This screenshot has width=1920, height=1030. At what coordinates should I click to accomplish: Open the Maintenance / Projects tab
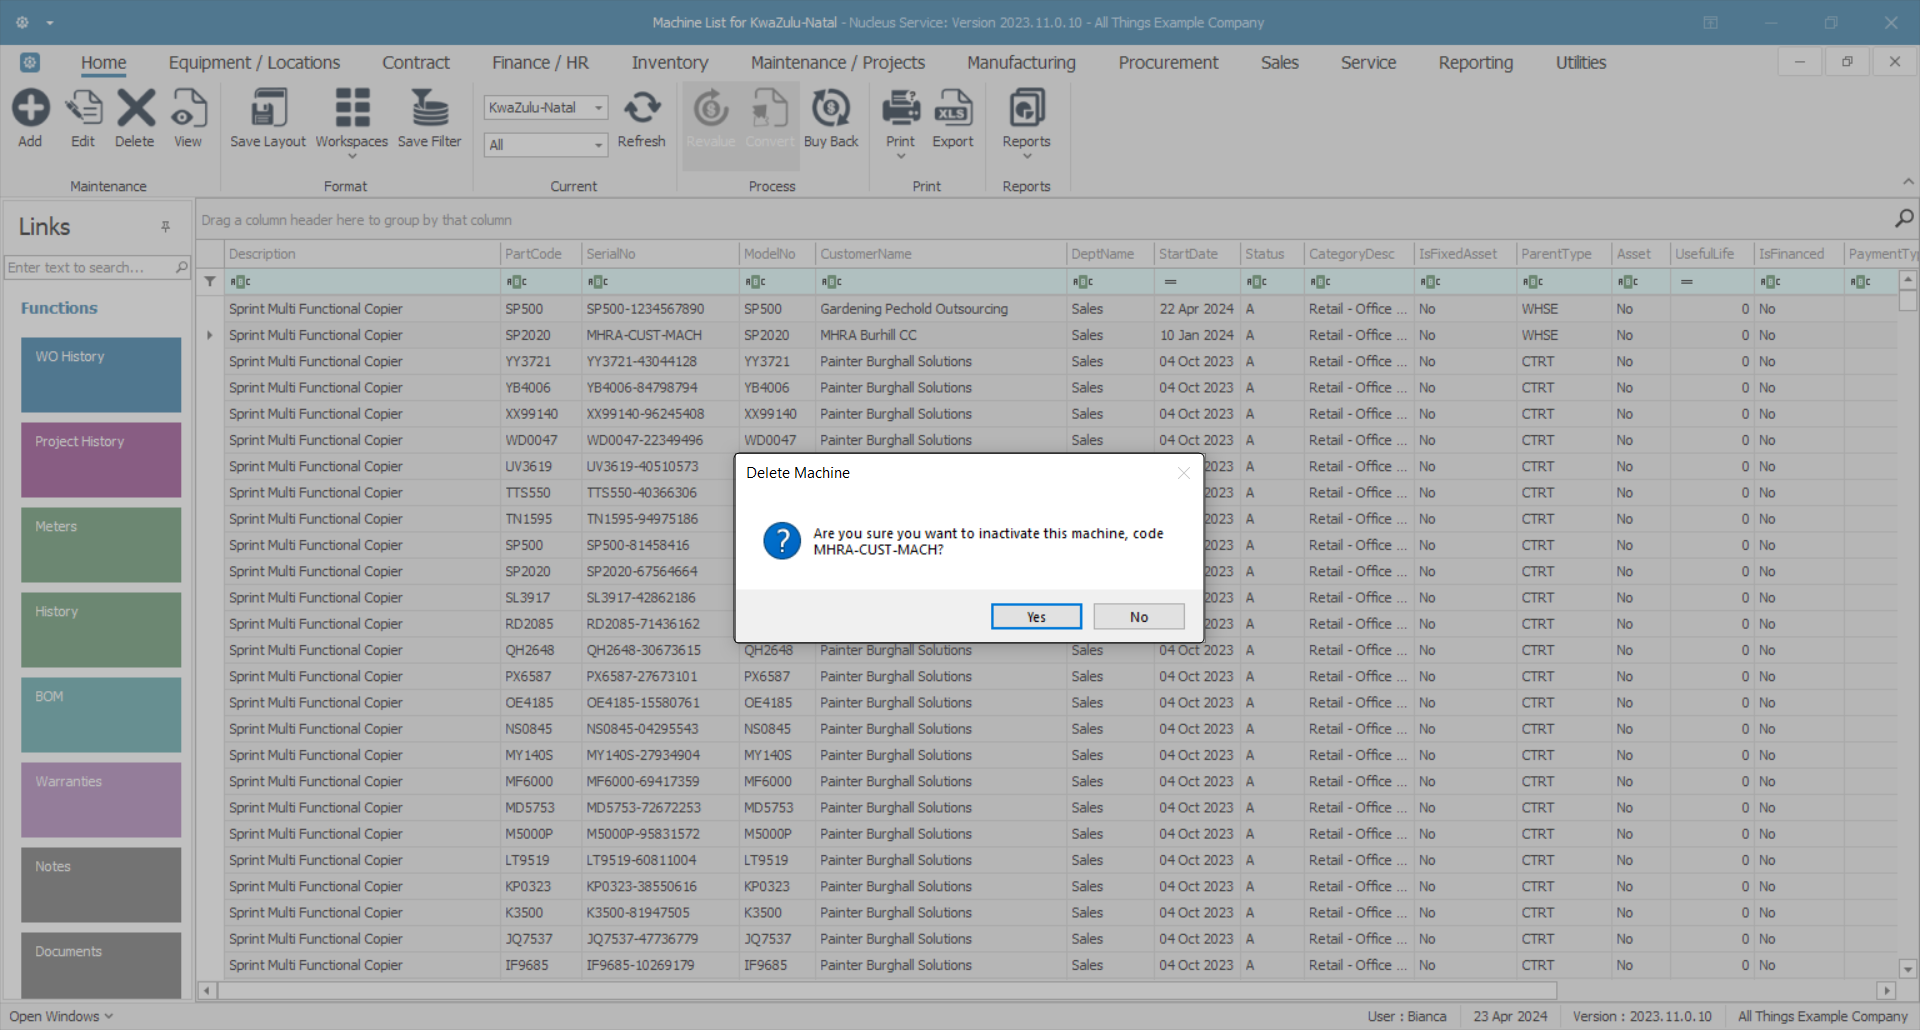click(838, 63)
